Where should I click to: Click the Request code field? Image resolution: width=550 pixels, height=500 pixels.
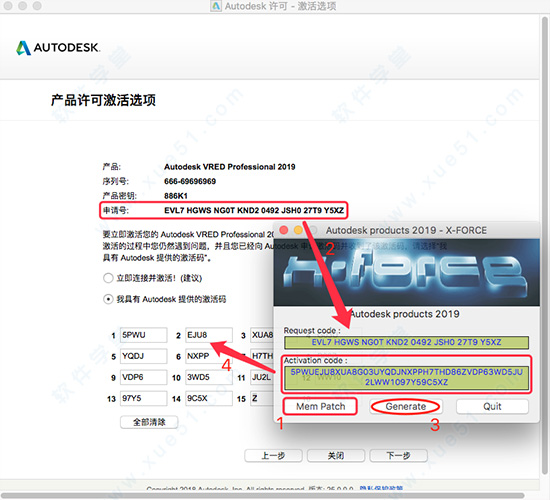coord(406,342)
